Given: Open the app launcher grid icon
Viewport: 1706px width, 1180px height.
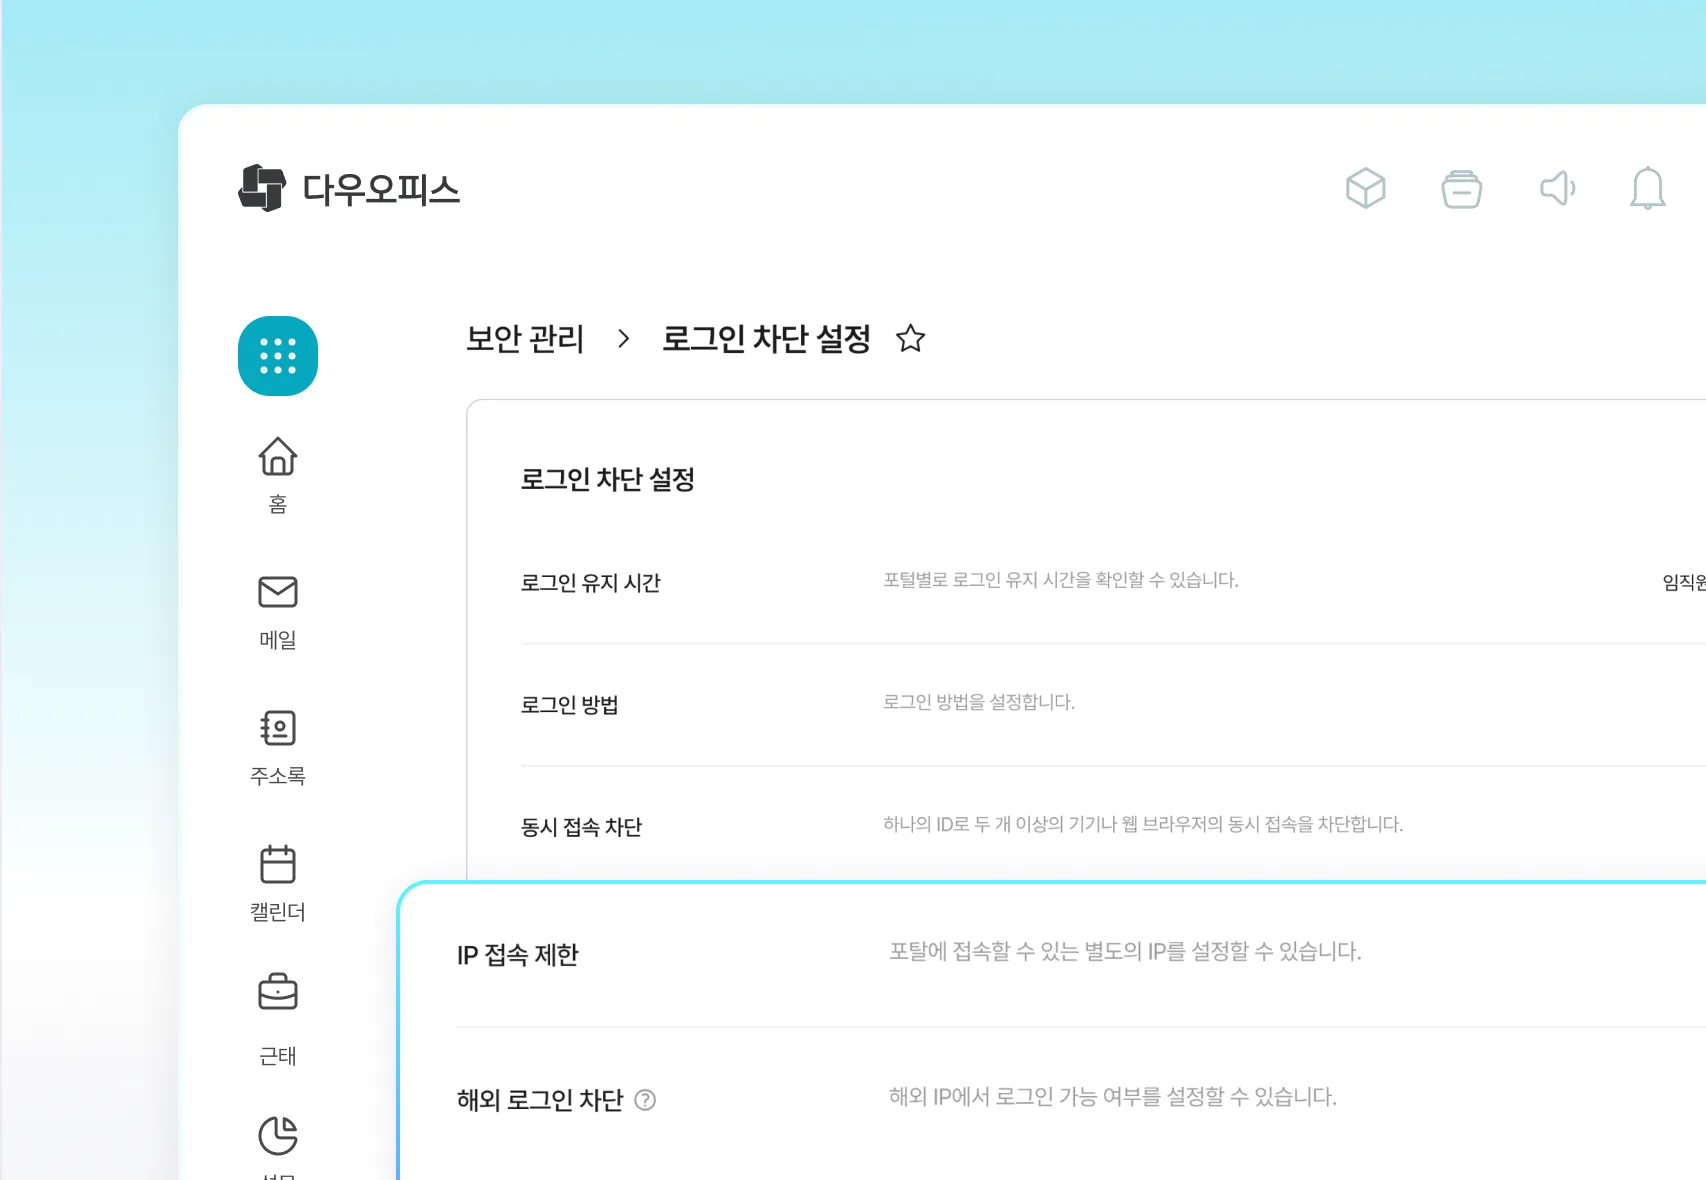Looking at the screenshot, I should coord(277,356).
